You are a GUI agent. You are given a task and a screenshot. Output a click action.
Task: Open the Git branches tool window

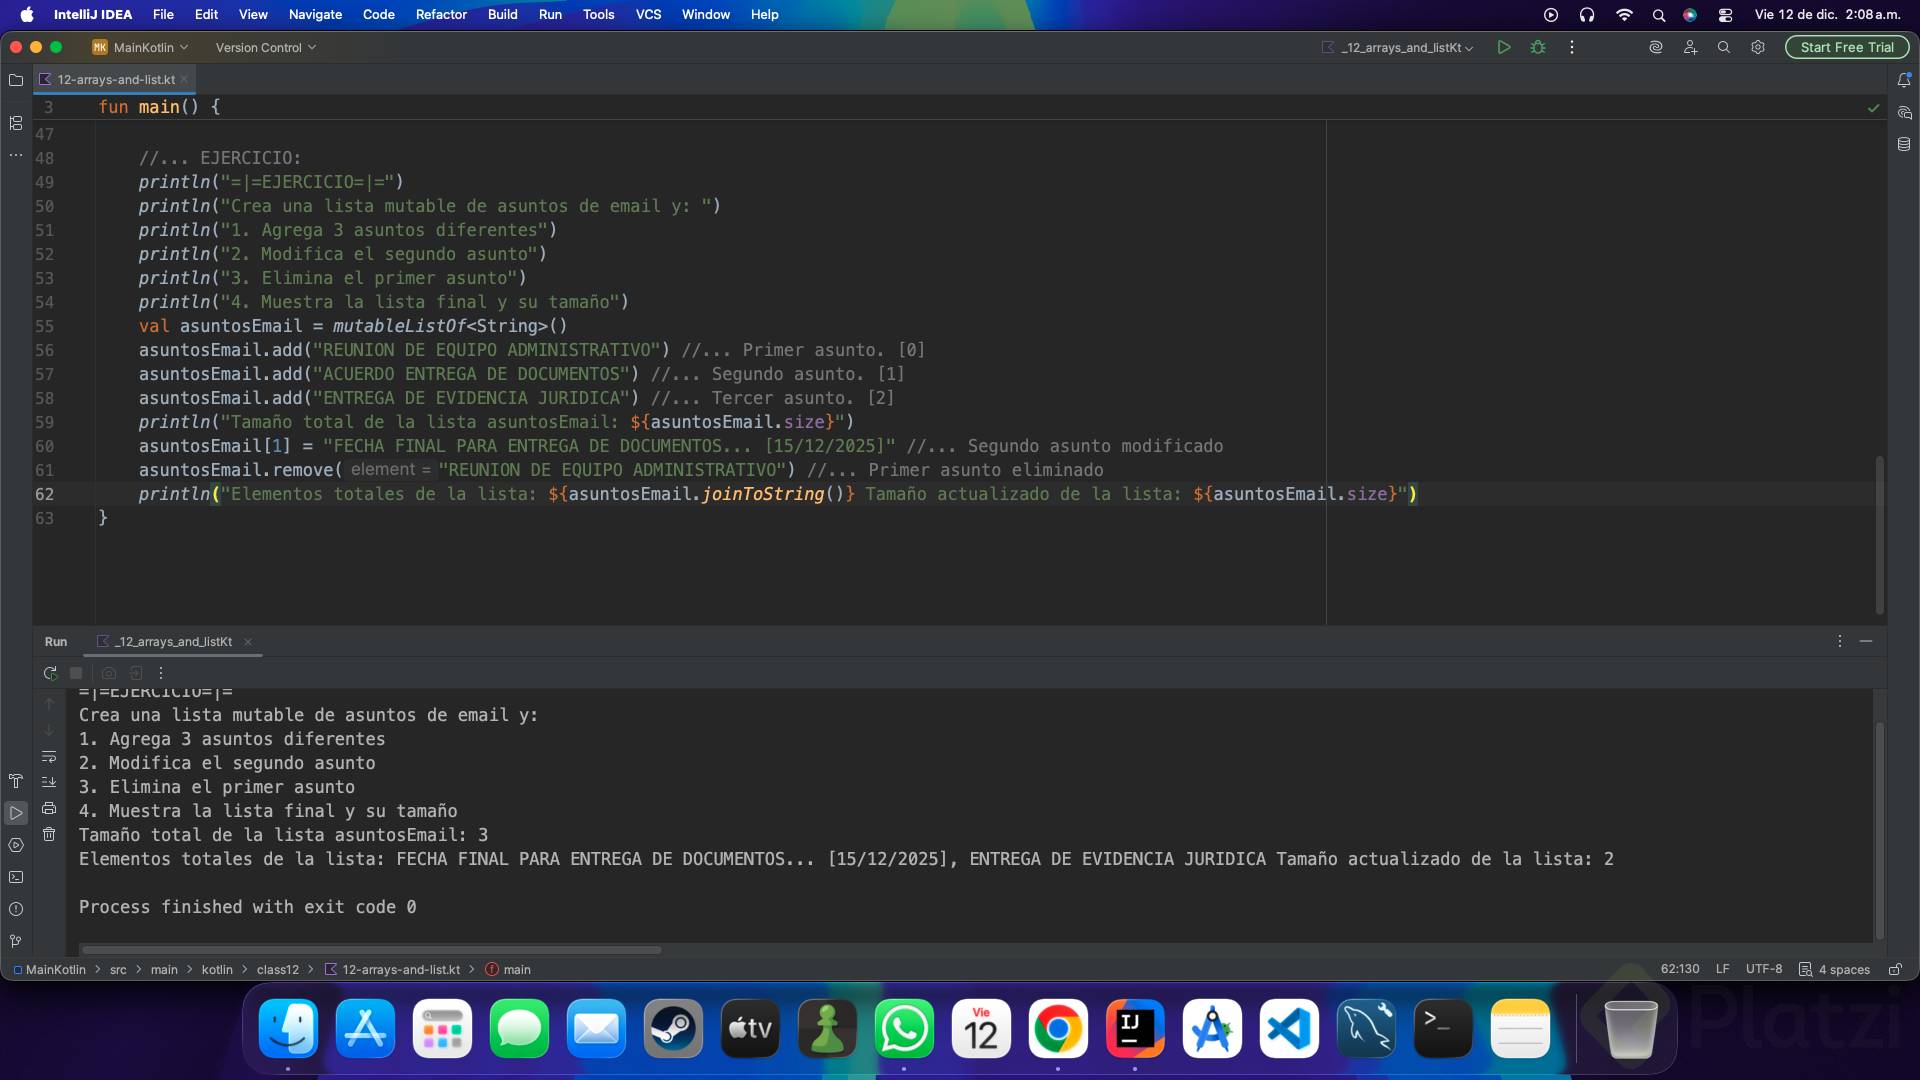click(x=16, y=941)
